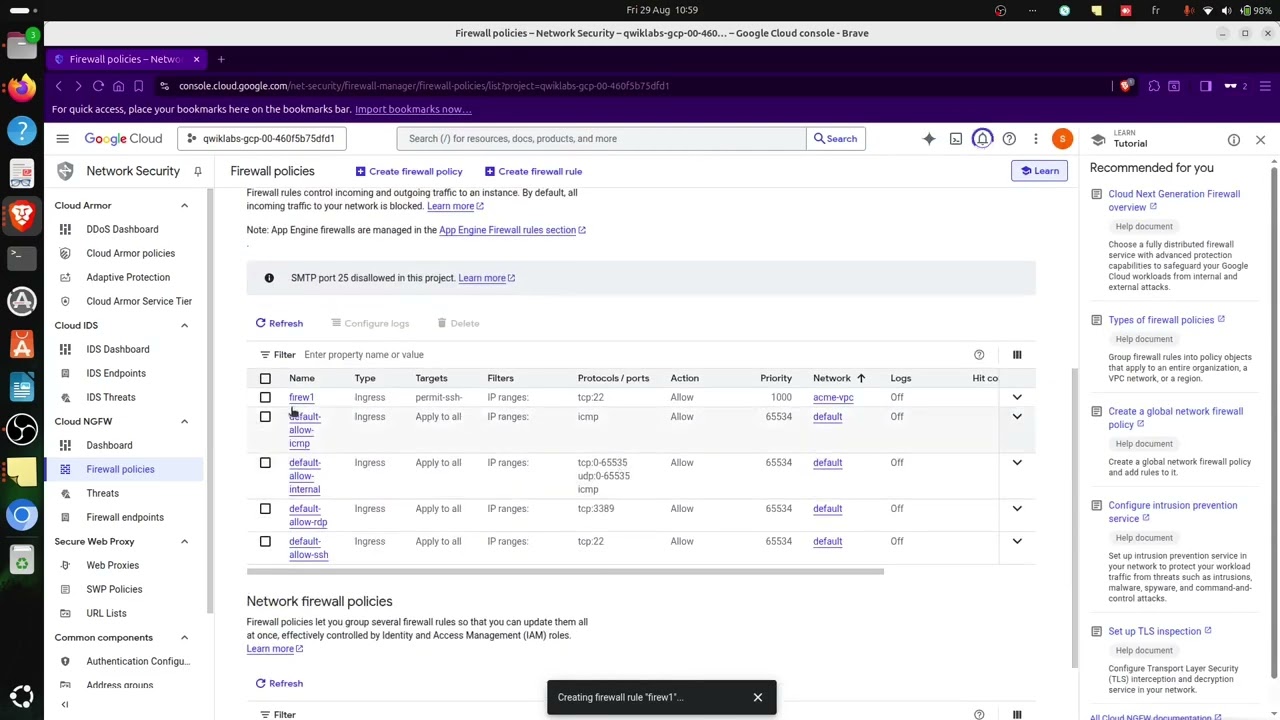Open column display options icon

click(x=1017, y=355)
